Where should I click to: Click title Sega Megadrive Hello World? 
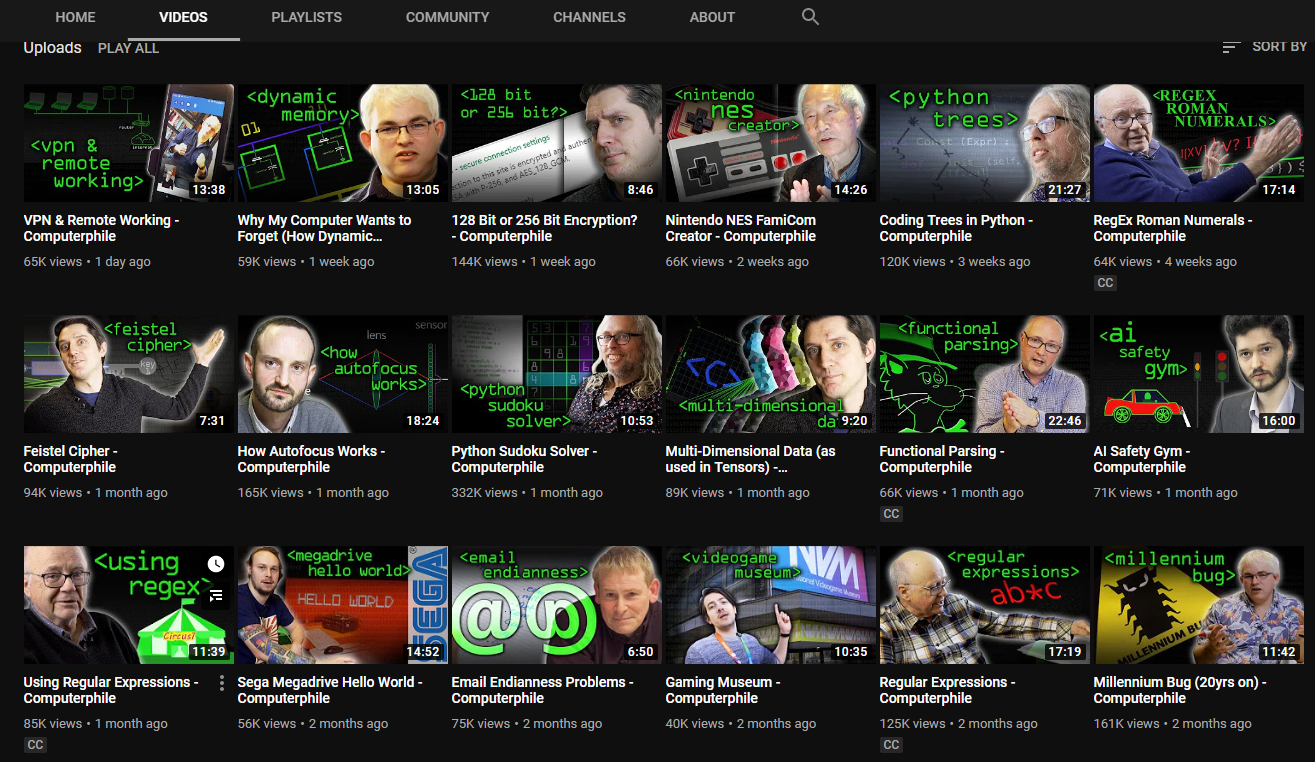330,690
